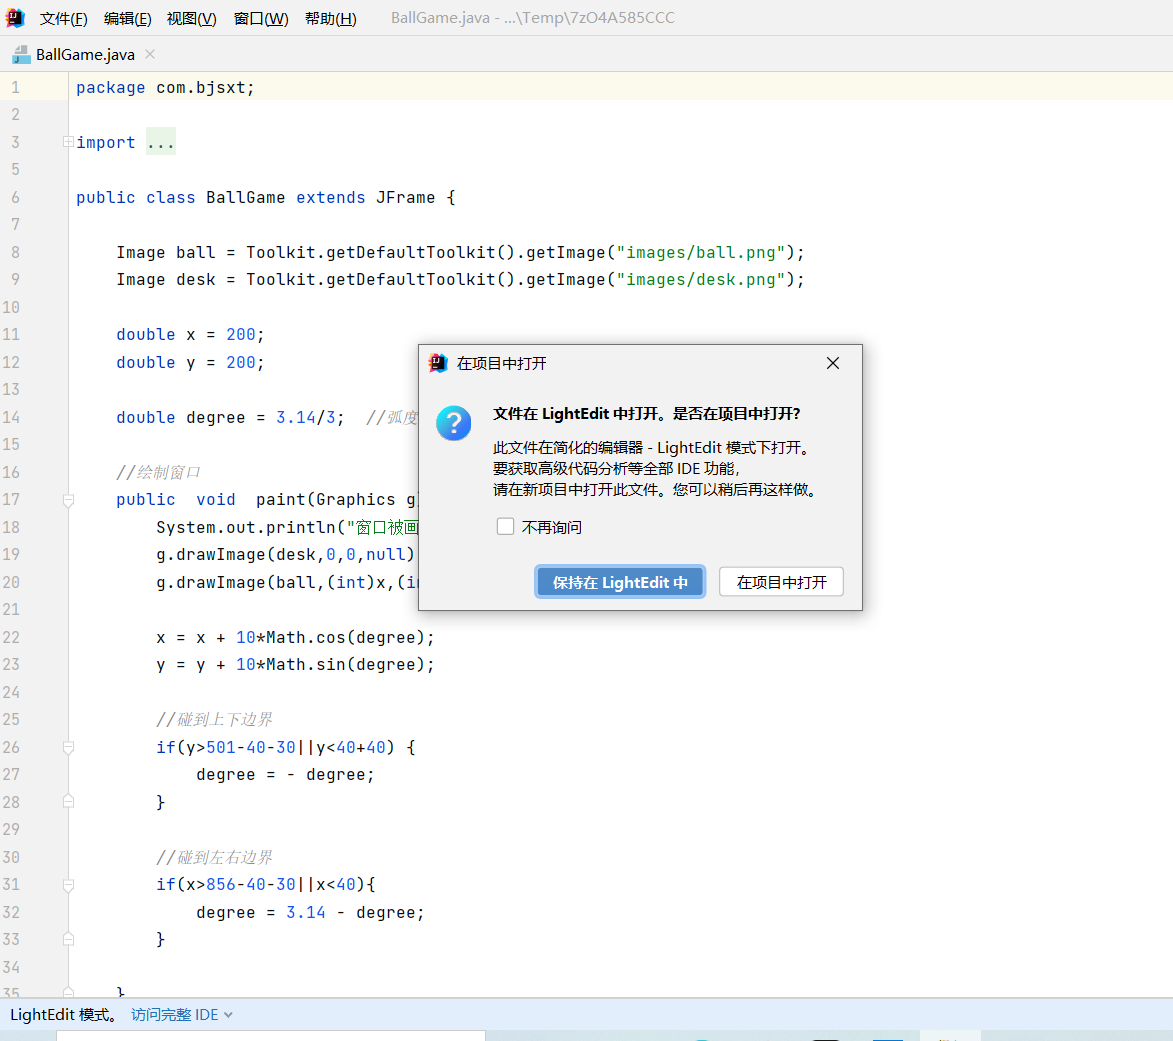The height and width of the screenshot is (1041, 1173).
Task: Click the //碰到左右边界 comment
Action: (x=215, y=857)
